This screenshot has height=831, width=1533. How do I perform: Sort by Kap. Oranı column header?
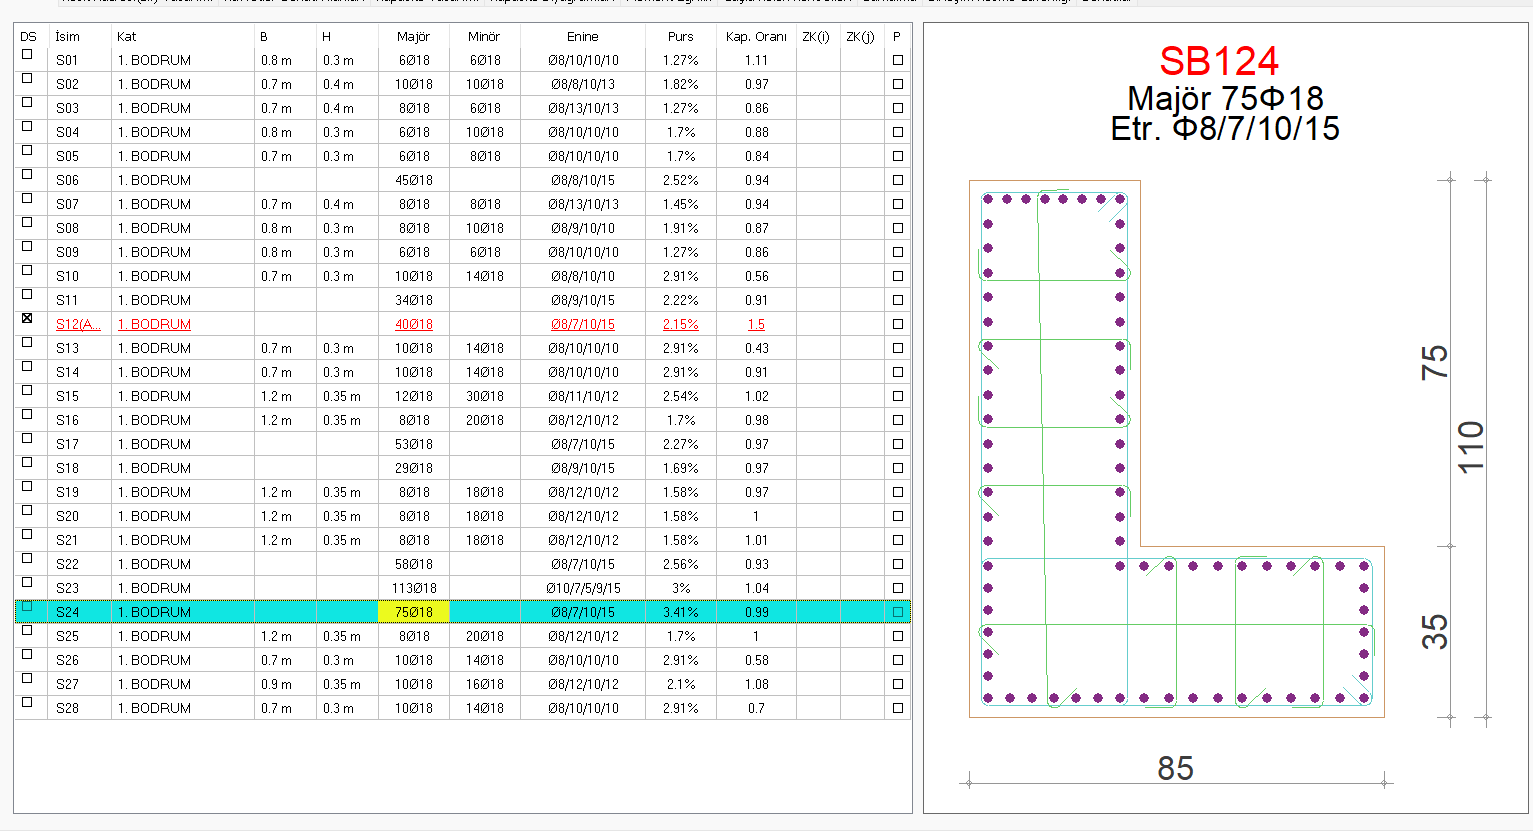(757, 36)
